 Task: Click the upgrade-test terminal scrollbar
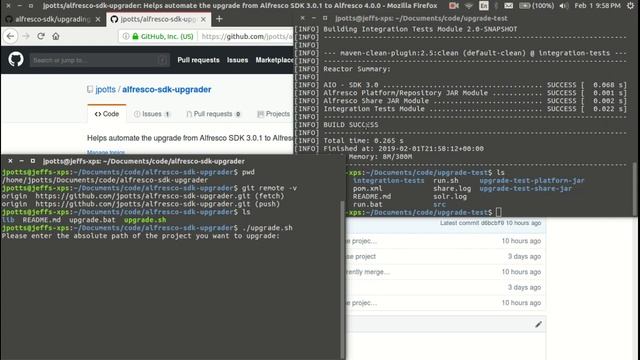click(634, 188)
